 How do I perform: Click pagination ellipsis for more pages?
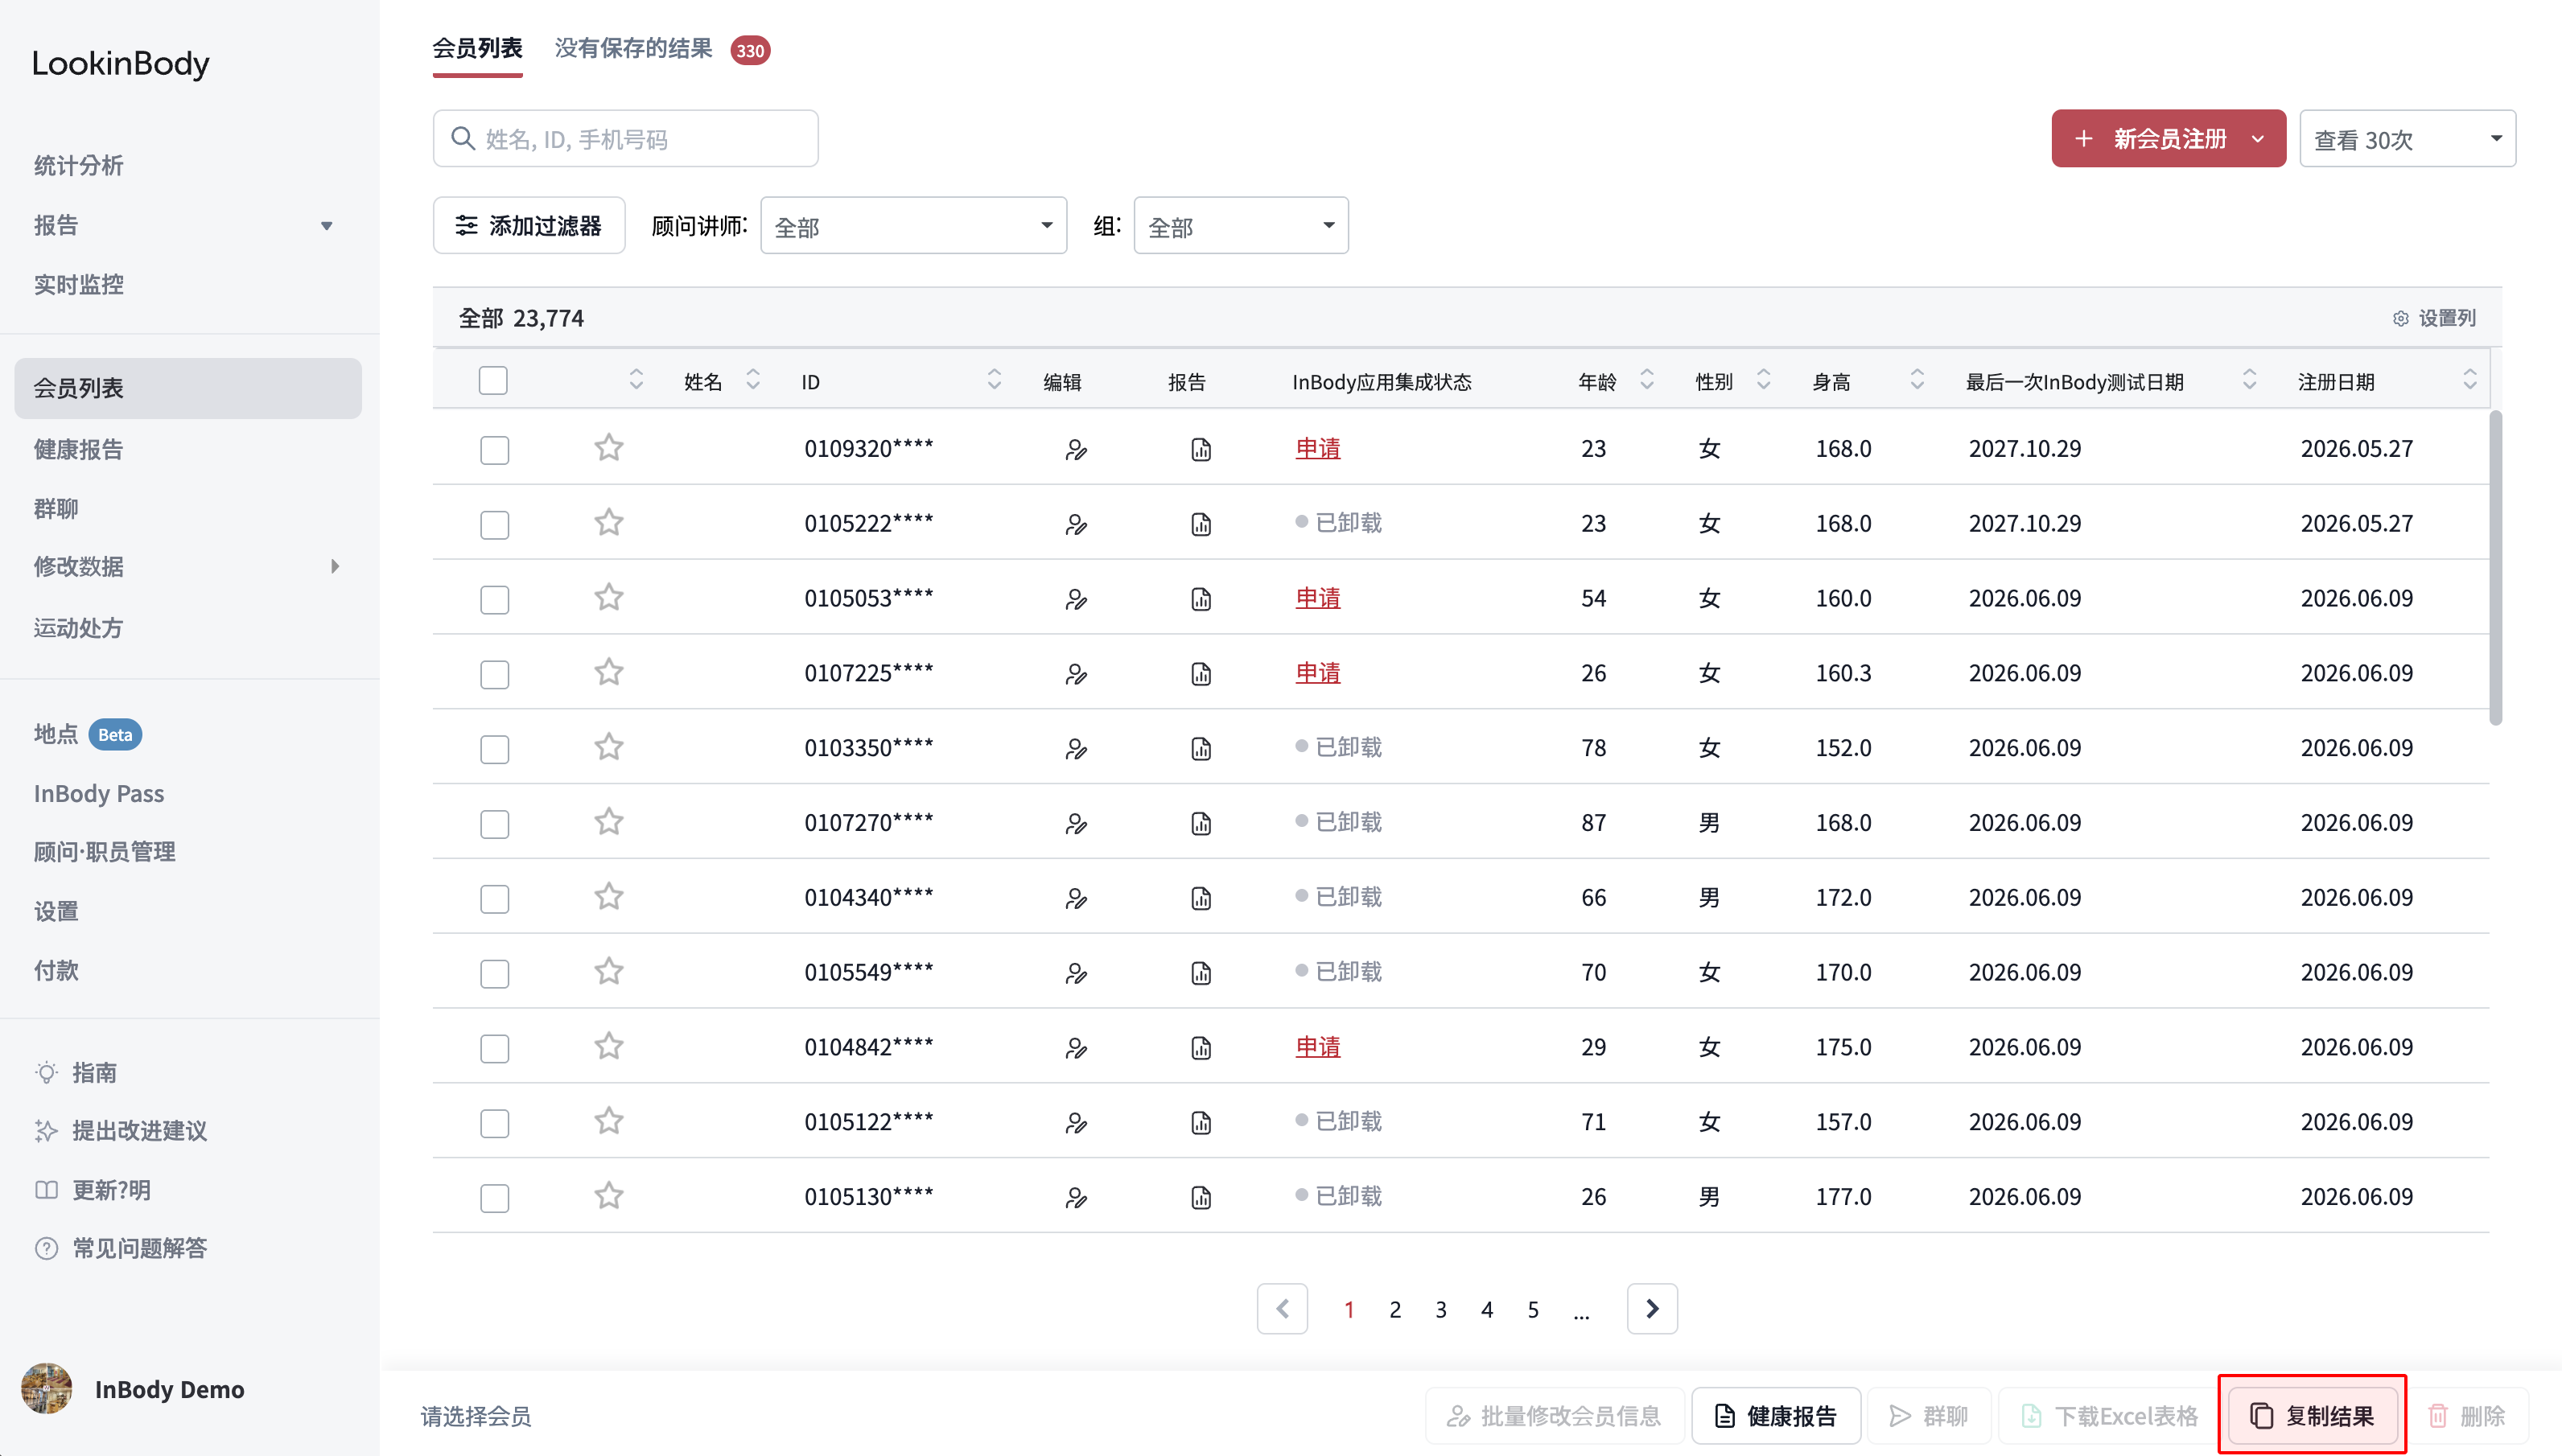[x=1581, y=1312]
